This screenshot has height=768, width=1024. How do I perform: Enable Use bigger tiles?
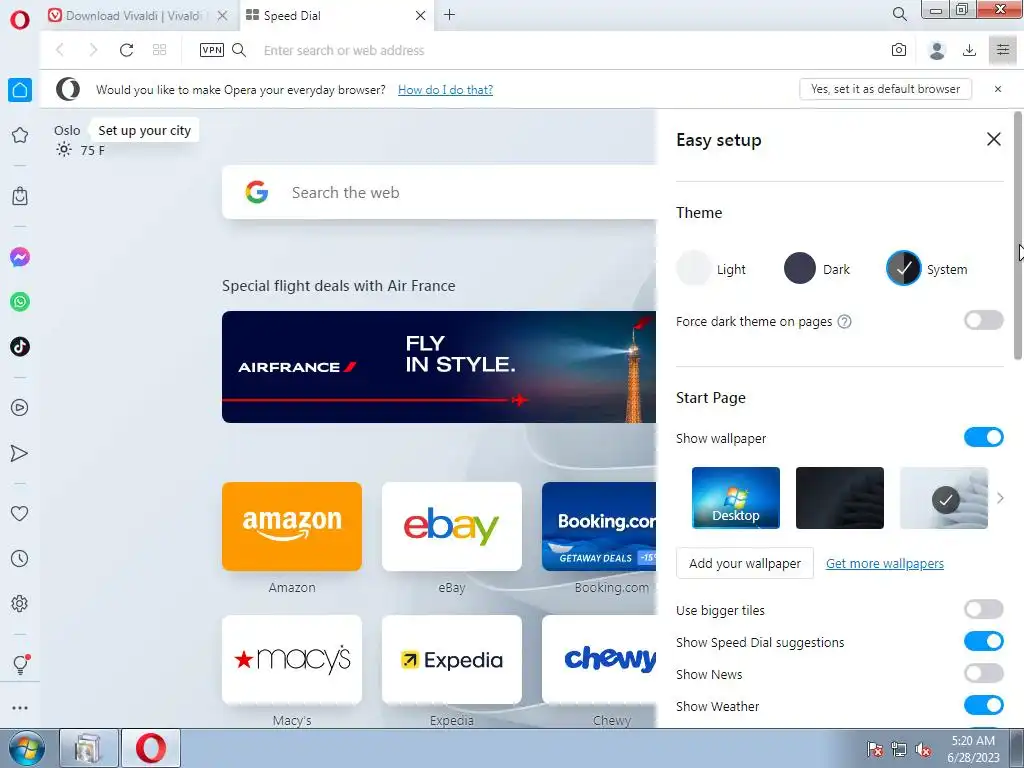tap(983, 609)
